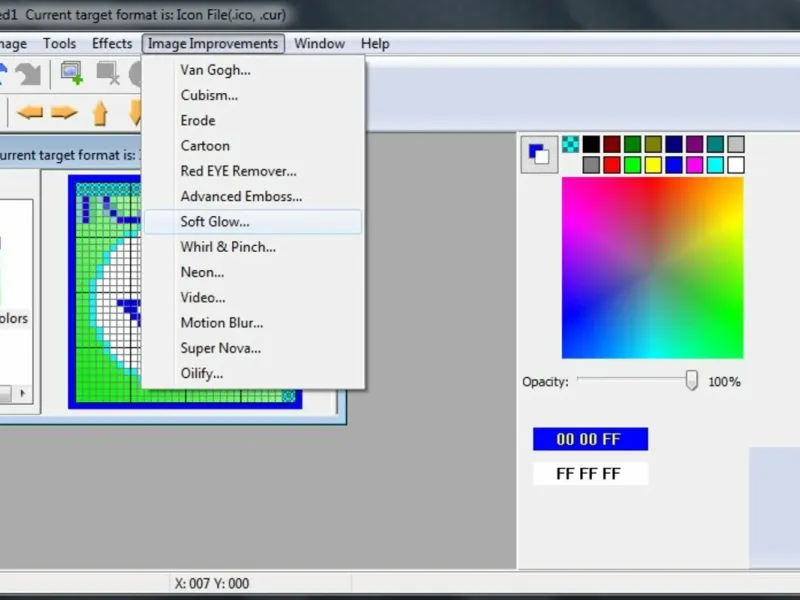This screenshot has height=600, width=800.
Task: Pick the bright blue swatch
Action: pos(673,165)
